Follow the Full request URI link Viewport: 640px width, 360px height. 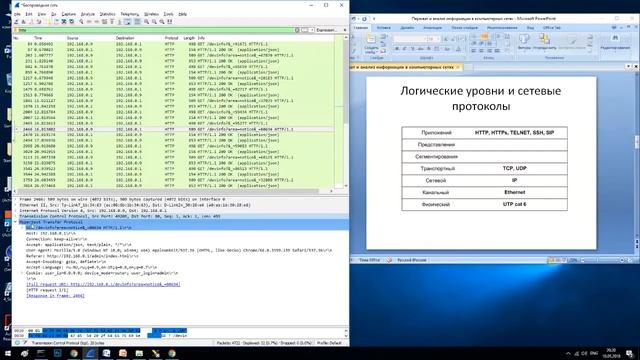(103, 284)
